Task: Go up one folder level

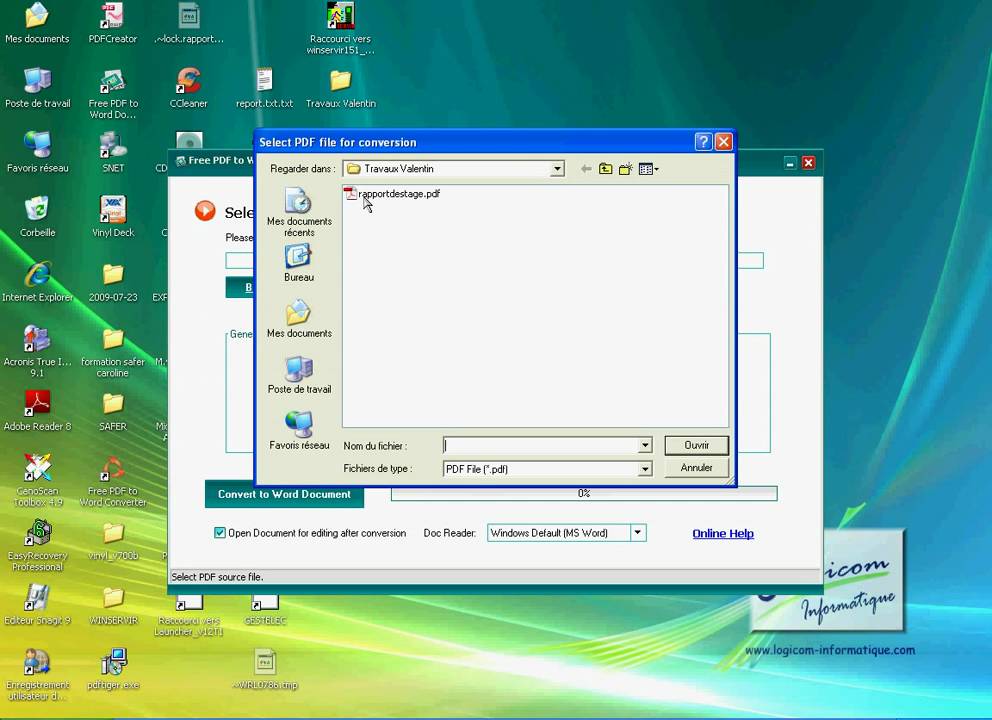Action: point(605,169)
